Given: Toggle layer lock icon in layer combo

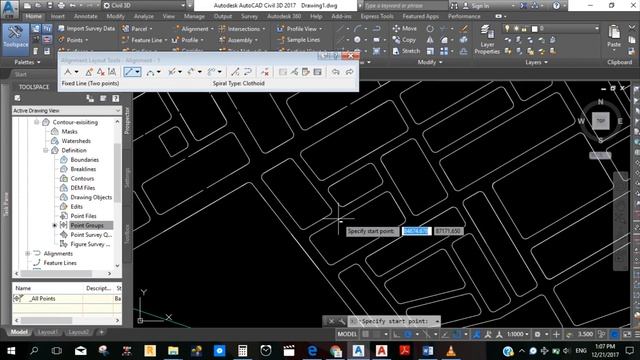Looking at the screenshot, I should (524, 29).
